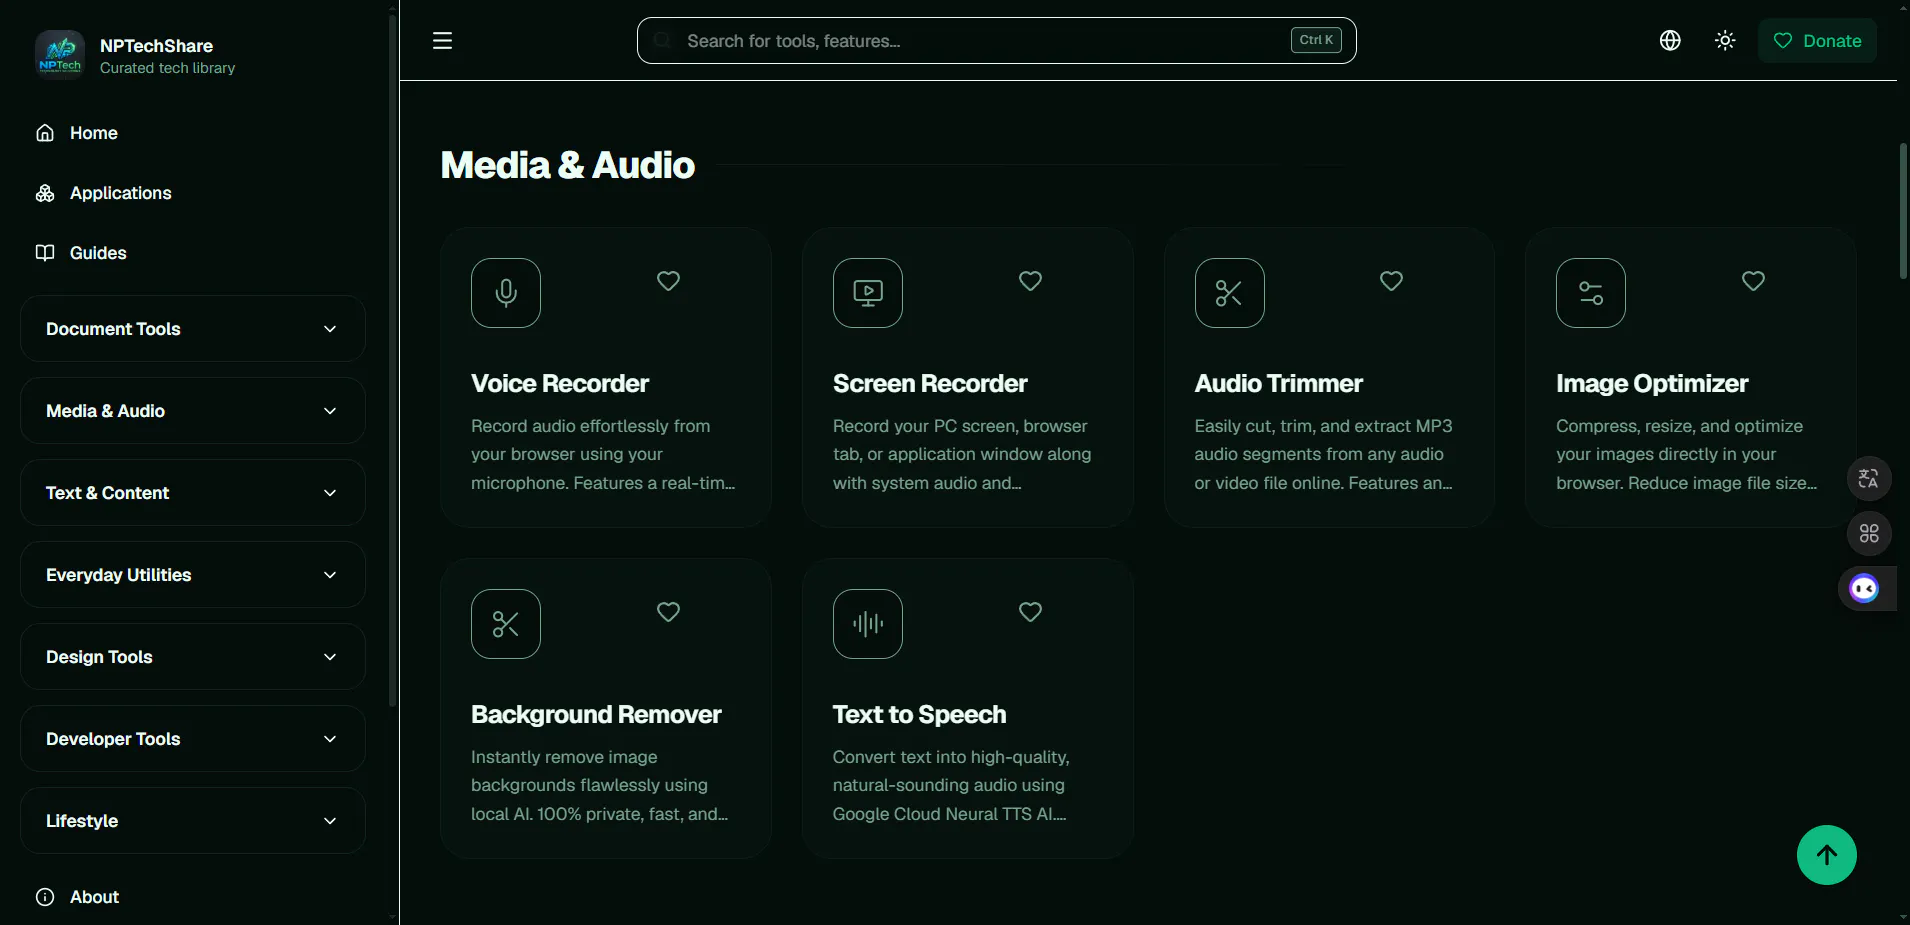Click the Screen Recorder monitor icon
The image size is (1910, 925).
tap(868, 293)
